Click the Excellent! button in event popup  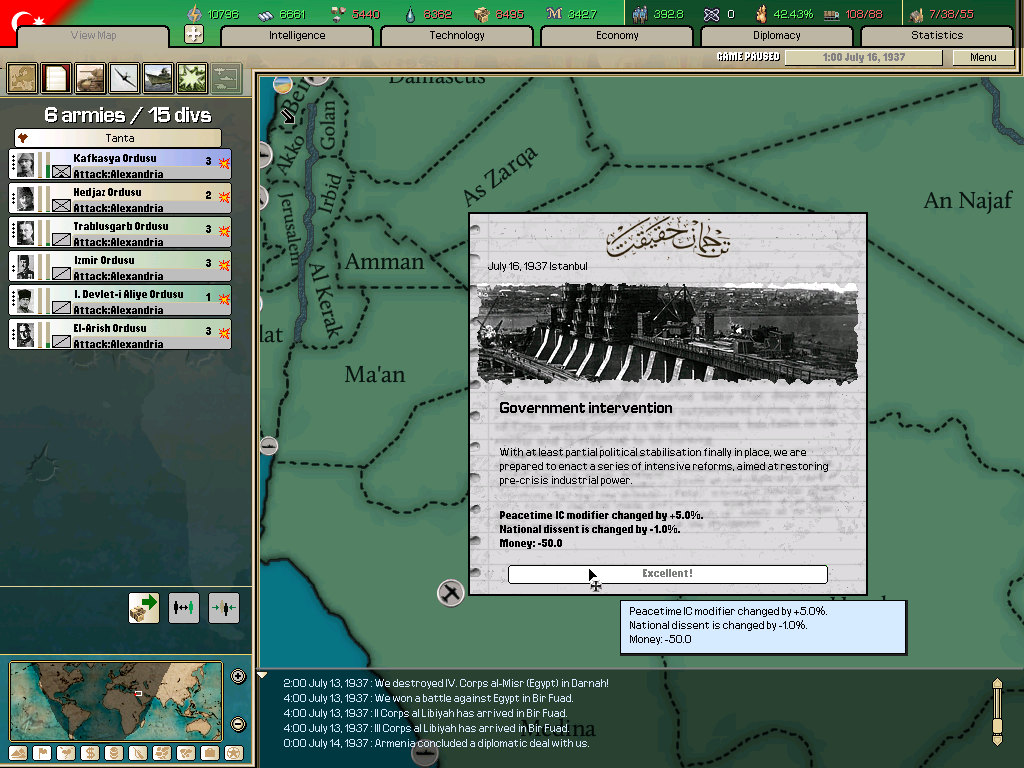click(667, 574)
